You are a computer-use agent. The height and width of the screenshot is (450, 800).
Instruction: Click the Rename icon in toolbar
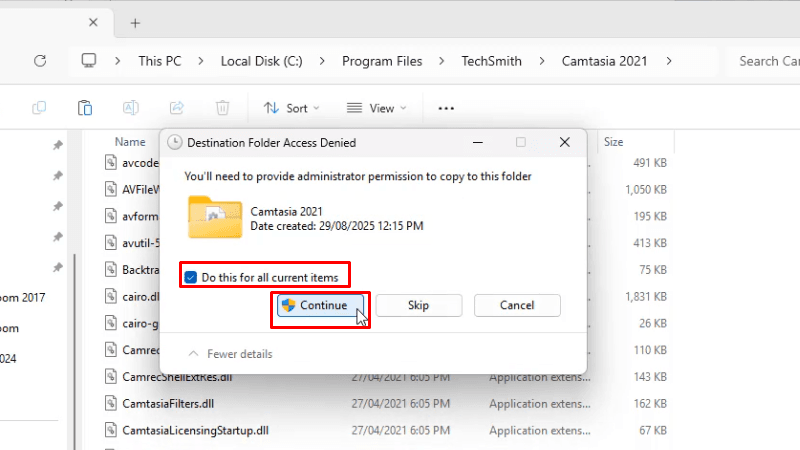(x=131, y=108)
